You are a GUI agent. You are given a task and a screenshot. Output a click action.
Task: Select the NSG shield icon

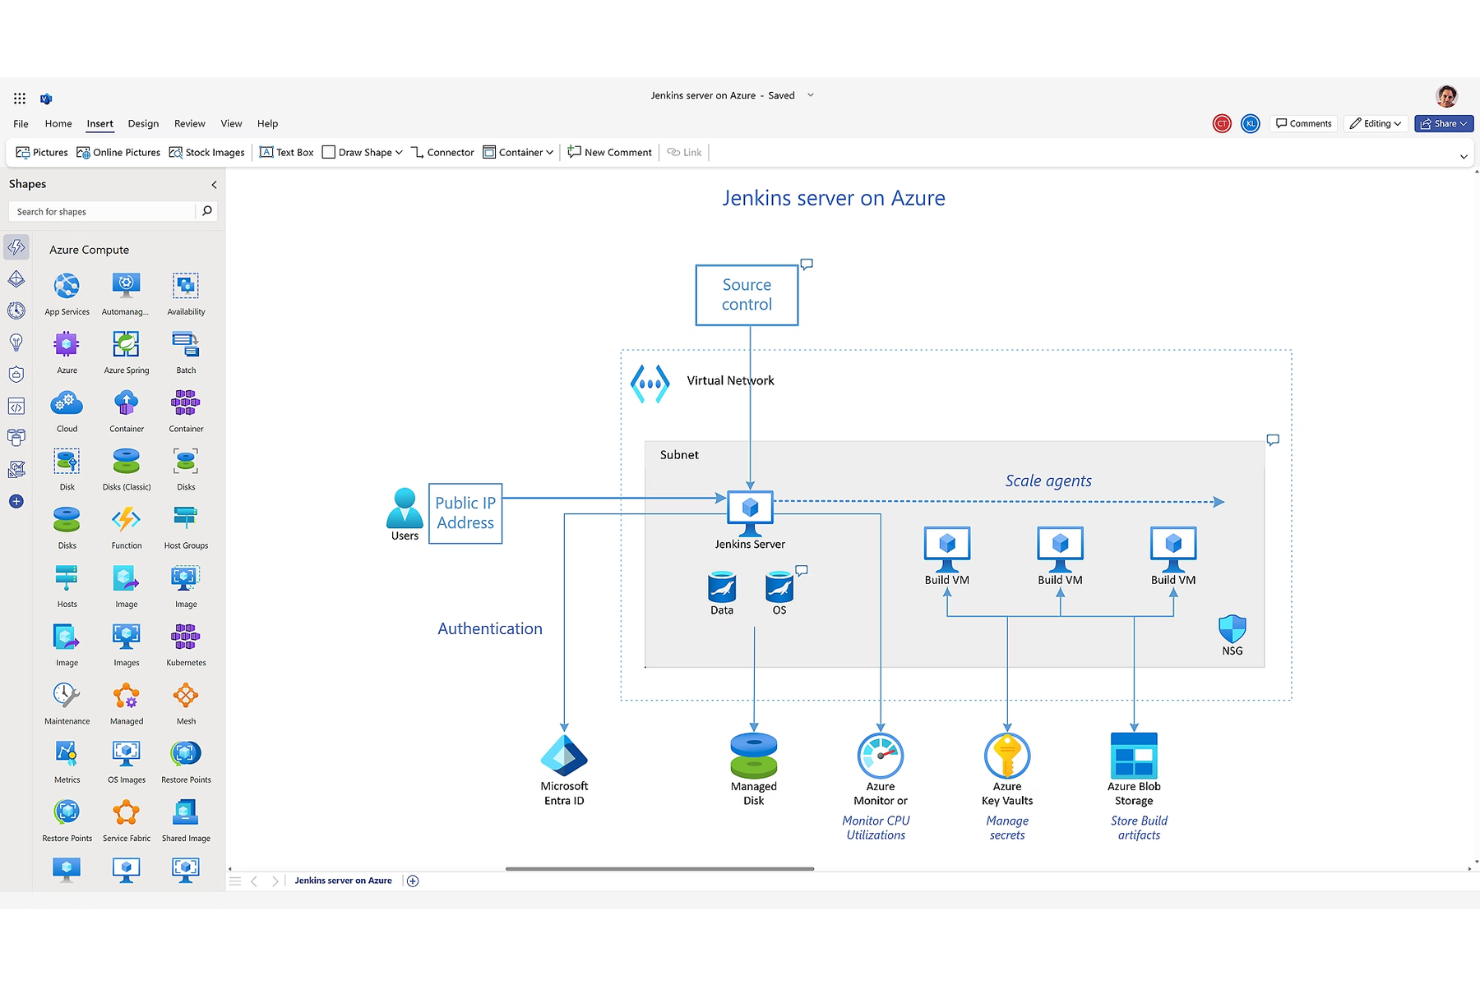pyautogui.click(x=1232, y=628)
